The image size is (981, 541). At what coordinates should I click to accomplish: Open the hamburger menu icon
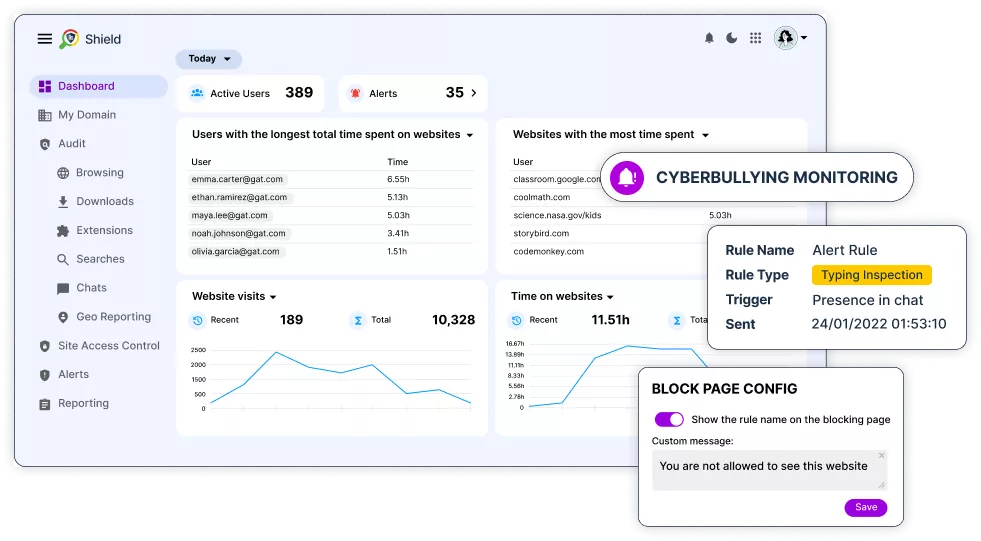pos(44,39)
